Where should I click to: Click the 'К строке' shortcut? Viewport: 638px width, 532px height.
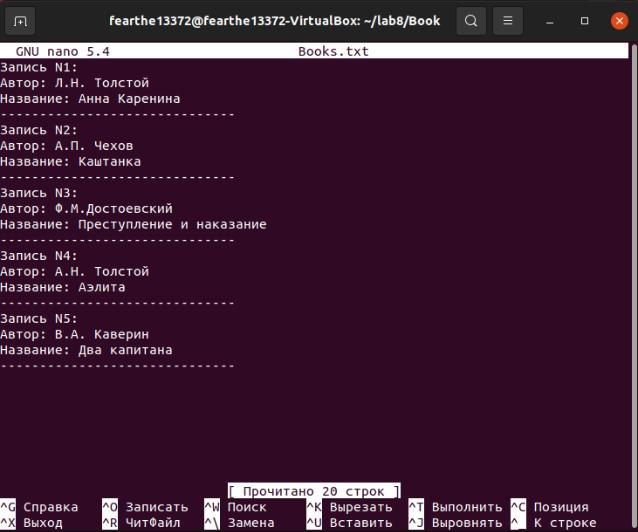pyautogui.click(x=554, y=523)
